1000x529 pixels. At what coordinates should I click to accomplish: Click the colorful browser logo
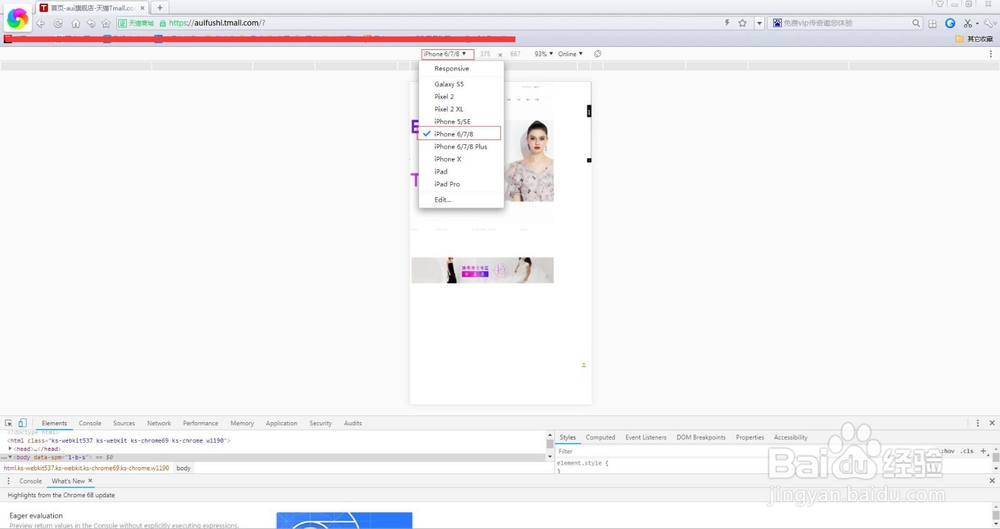pyautogui.click(x=17, y=19)
